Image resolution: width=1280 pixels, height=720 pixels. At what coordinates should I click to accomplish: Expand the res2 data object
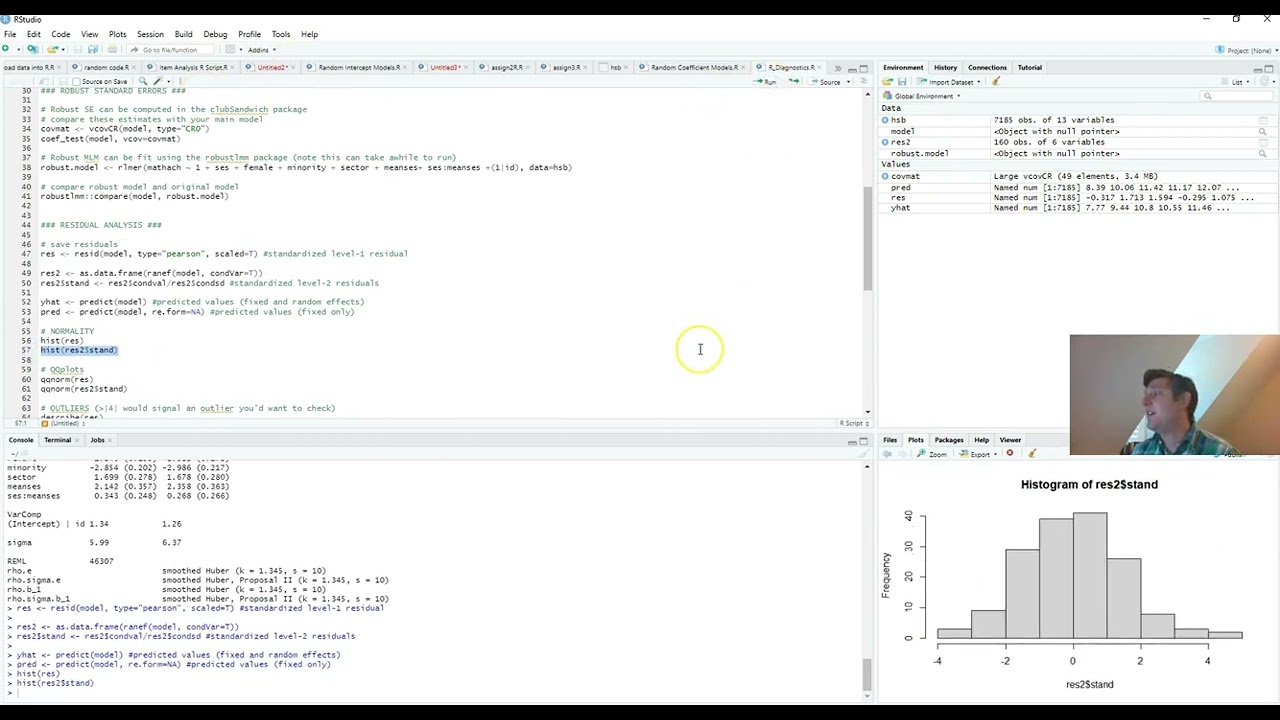coord(885,142)
